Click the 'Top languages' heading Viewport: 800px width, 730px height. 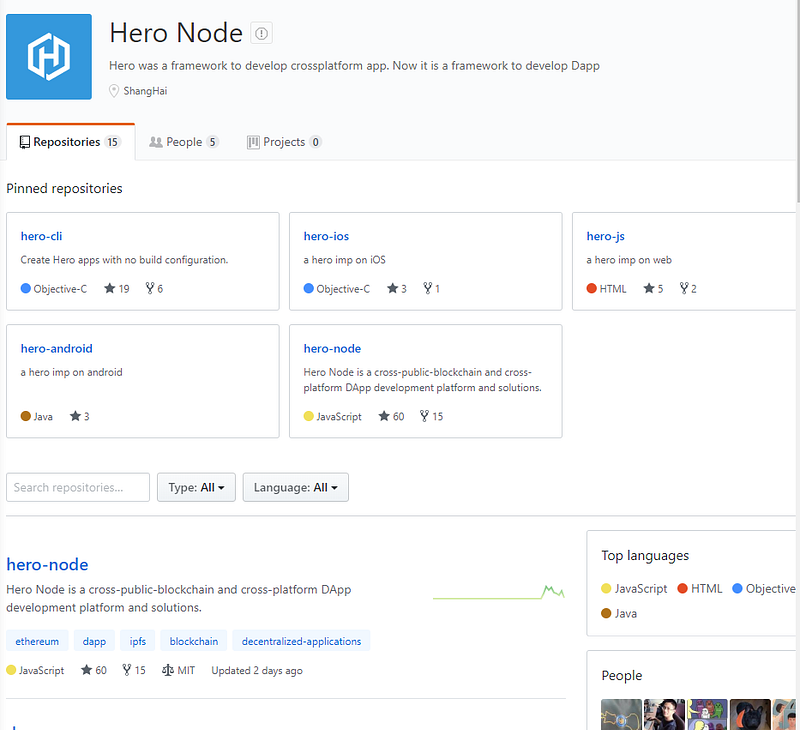tap(645, 556)
